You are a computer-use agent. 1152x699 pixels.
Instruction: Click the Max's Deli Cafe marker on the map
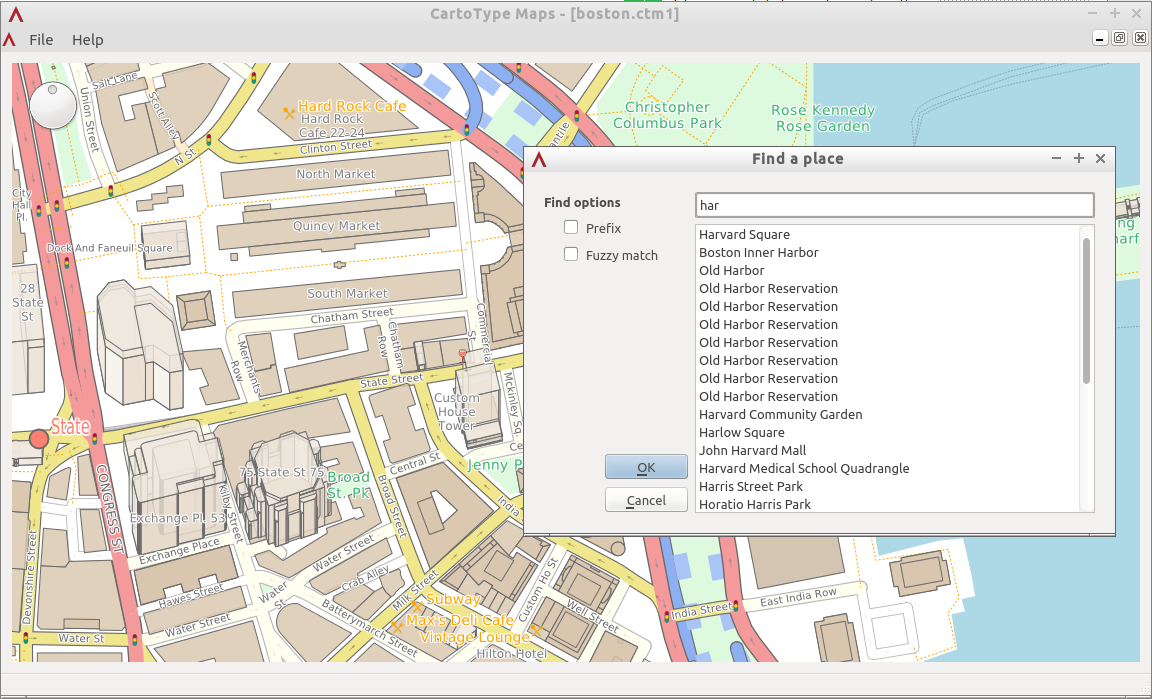pos(397,627)
